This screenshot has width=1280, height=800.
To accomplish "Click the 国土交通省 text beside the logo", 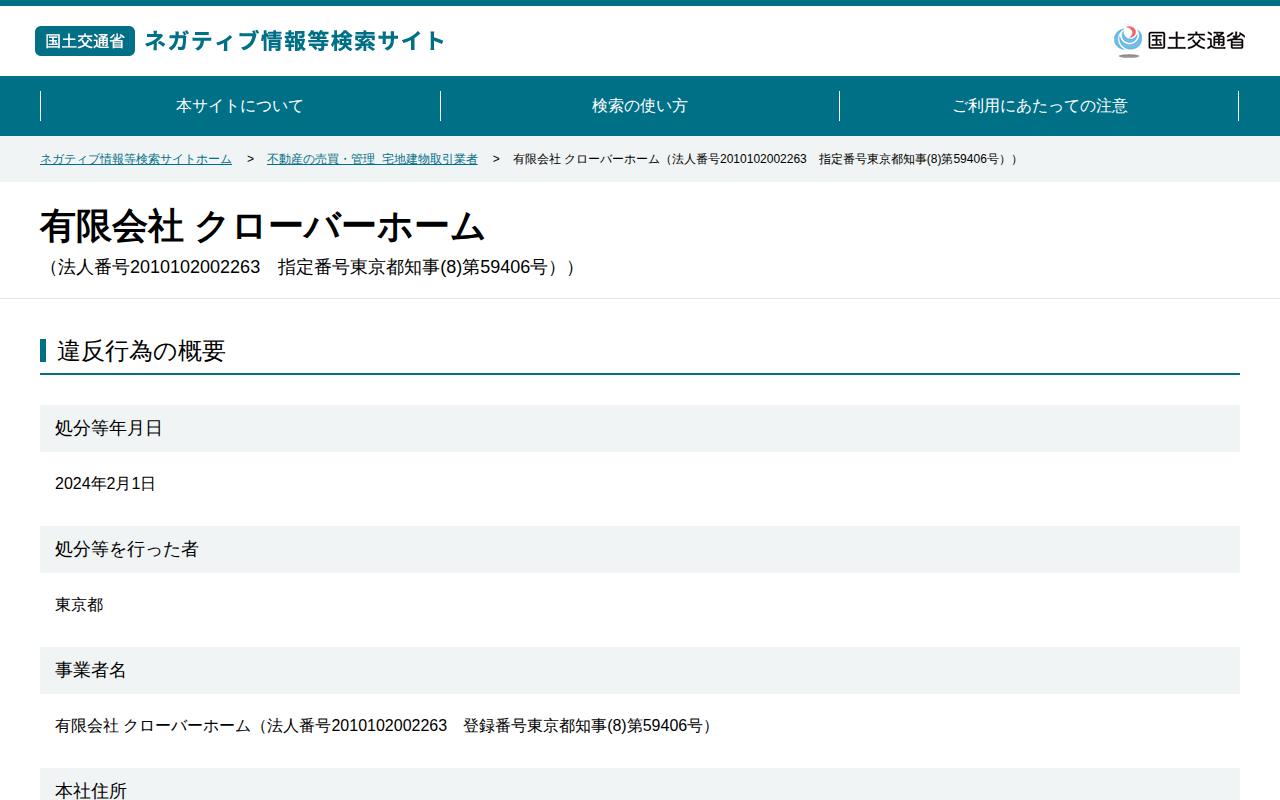I will [1196, 41].
